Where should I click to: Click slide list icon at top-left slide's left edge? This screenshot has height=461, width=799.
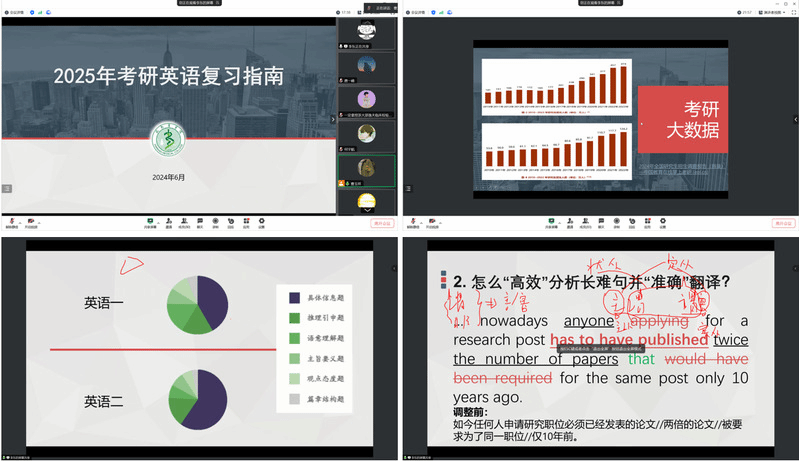pyautogui.click(x=6, y=188)
